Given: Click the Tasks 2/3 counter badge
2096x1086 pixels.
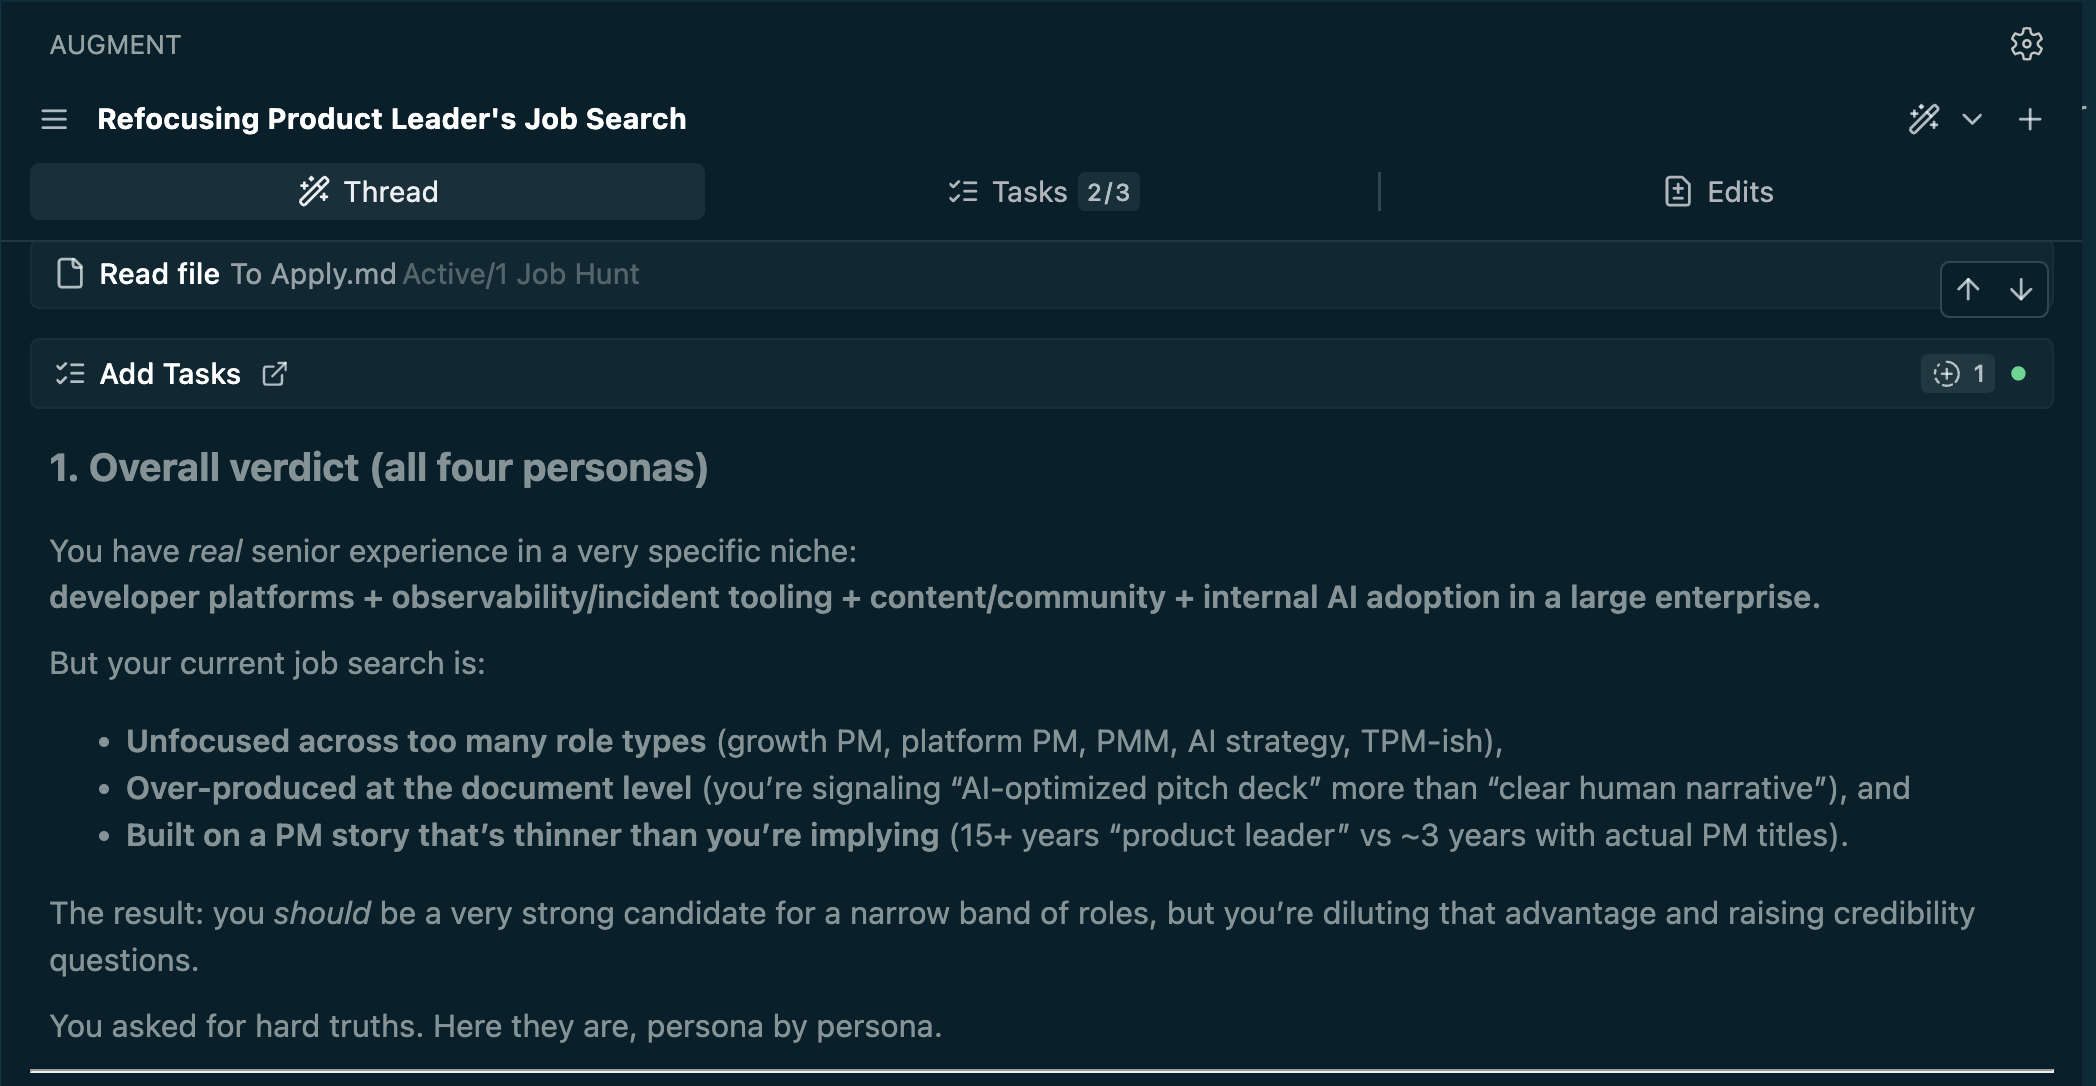Looking at the screenshot, I should point(1108,192).
